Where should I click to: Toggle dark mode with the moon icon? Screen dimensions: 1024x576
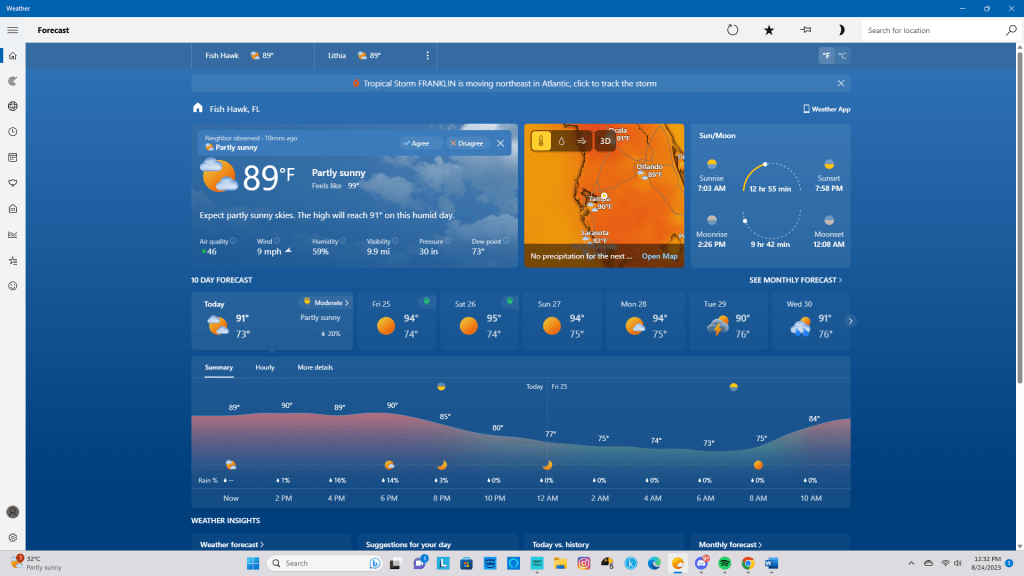(x=841, y=30)
